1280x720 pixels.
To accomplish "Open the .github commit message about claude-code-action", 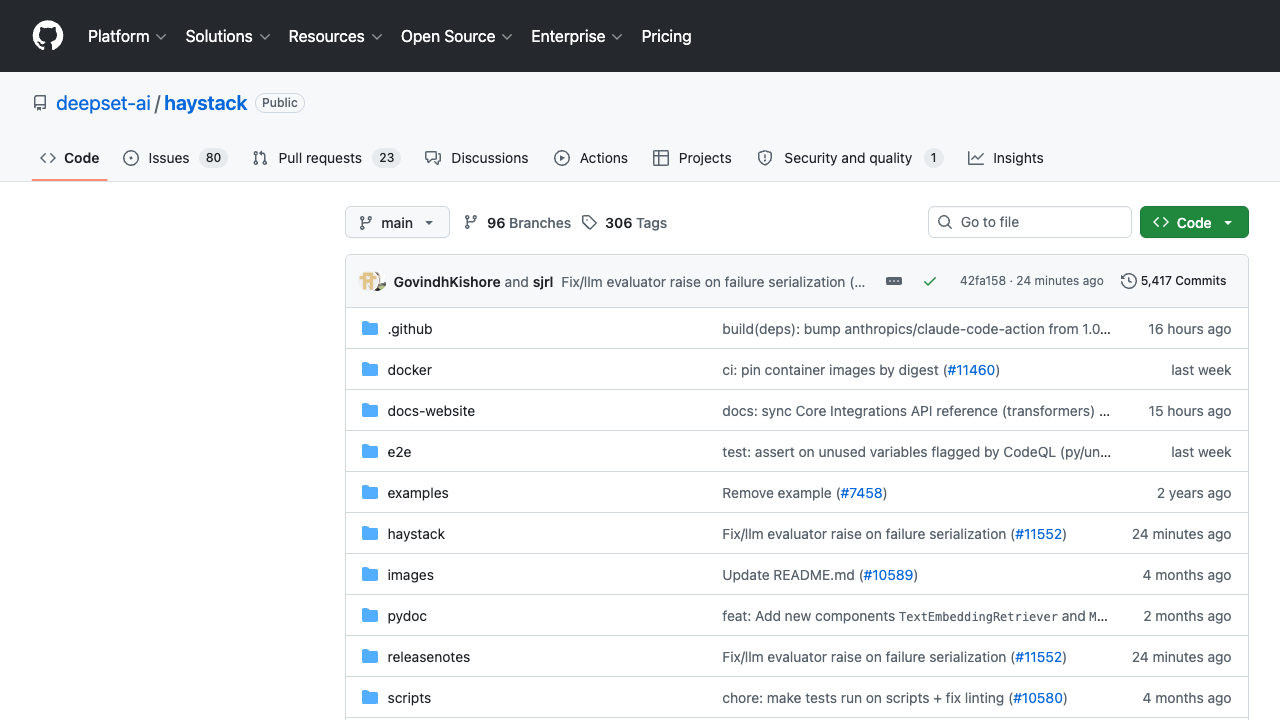I will click(x=916, y=329).
